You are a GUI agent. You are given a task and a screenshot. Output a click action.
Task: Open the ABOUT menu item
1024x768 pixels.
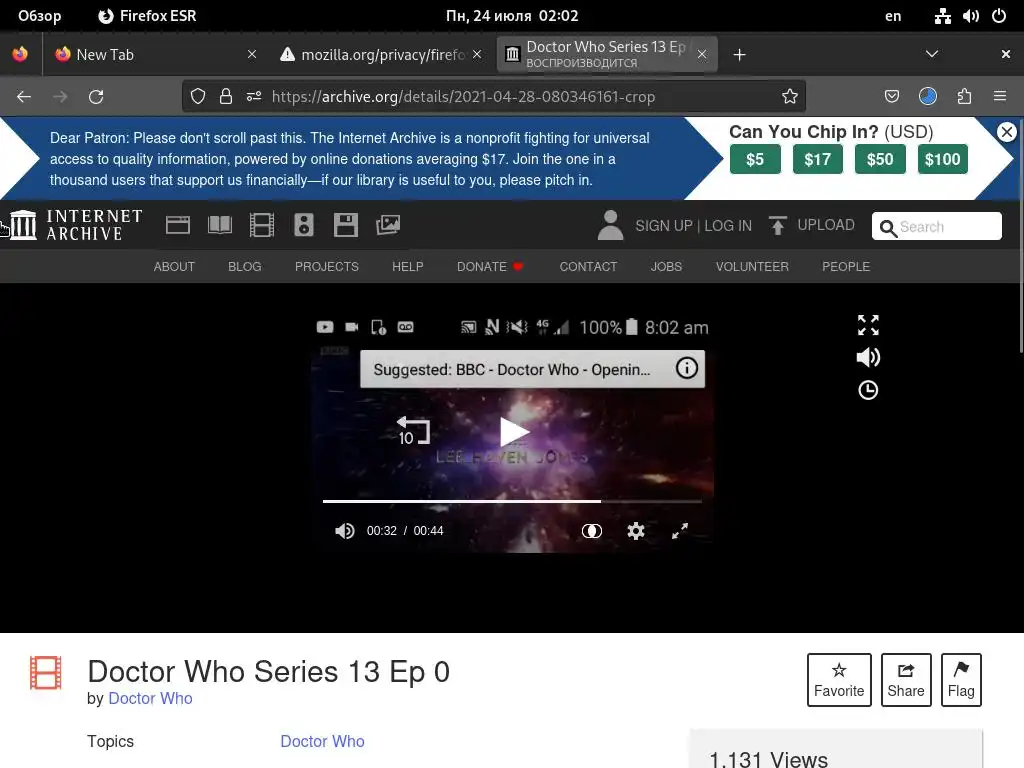[174, 266]
